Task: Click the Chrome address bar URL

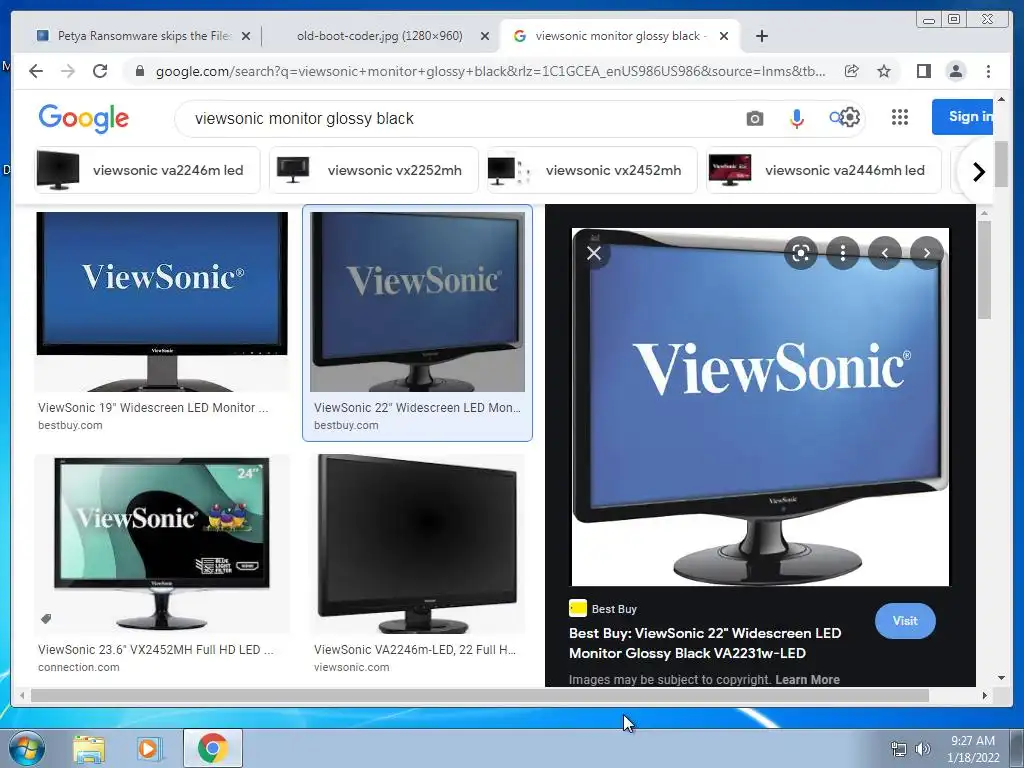Action: click(490, 71)
